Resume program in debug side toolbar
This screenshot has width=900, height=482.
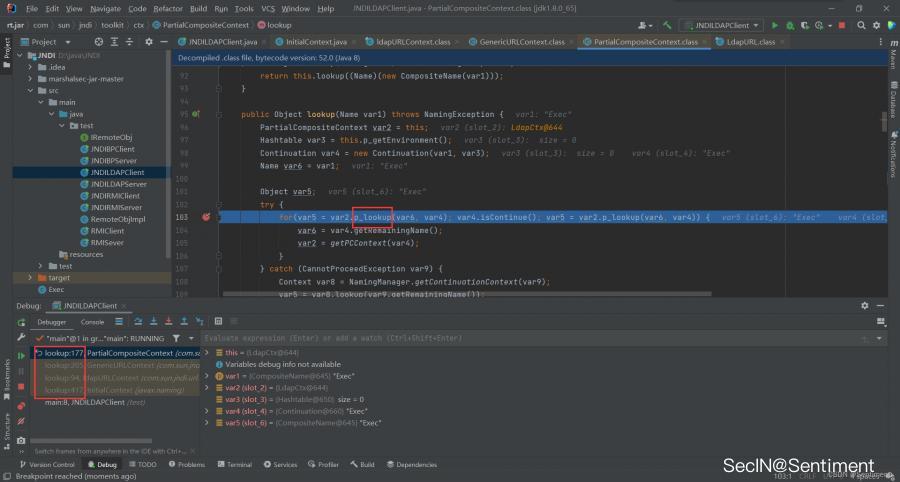(21, 355)
